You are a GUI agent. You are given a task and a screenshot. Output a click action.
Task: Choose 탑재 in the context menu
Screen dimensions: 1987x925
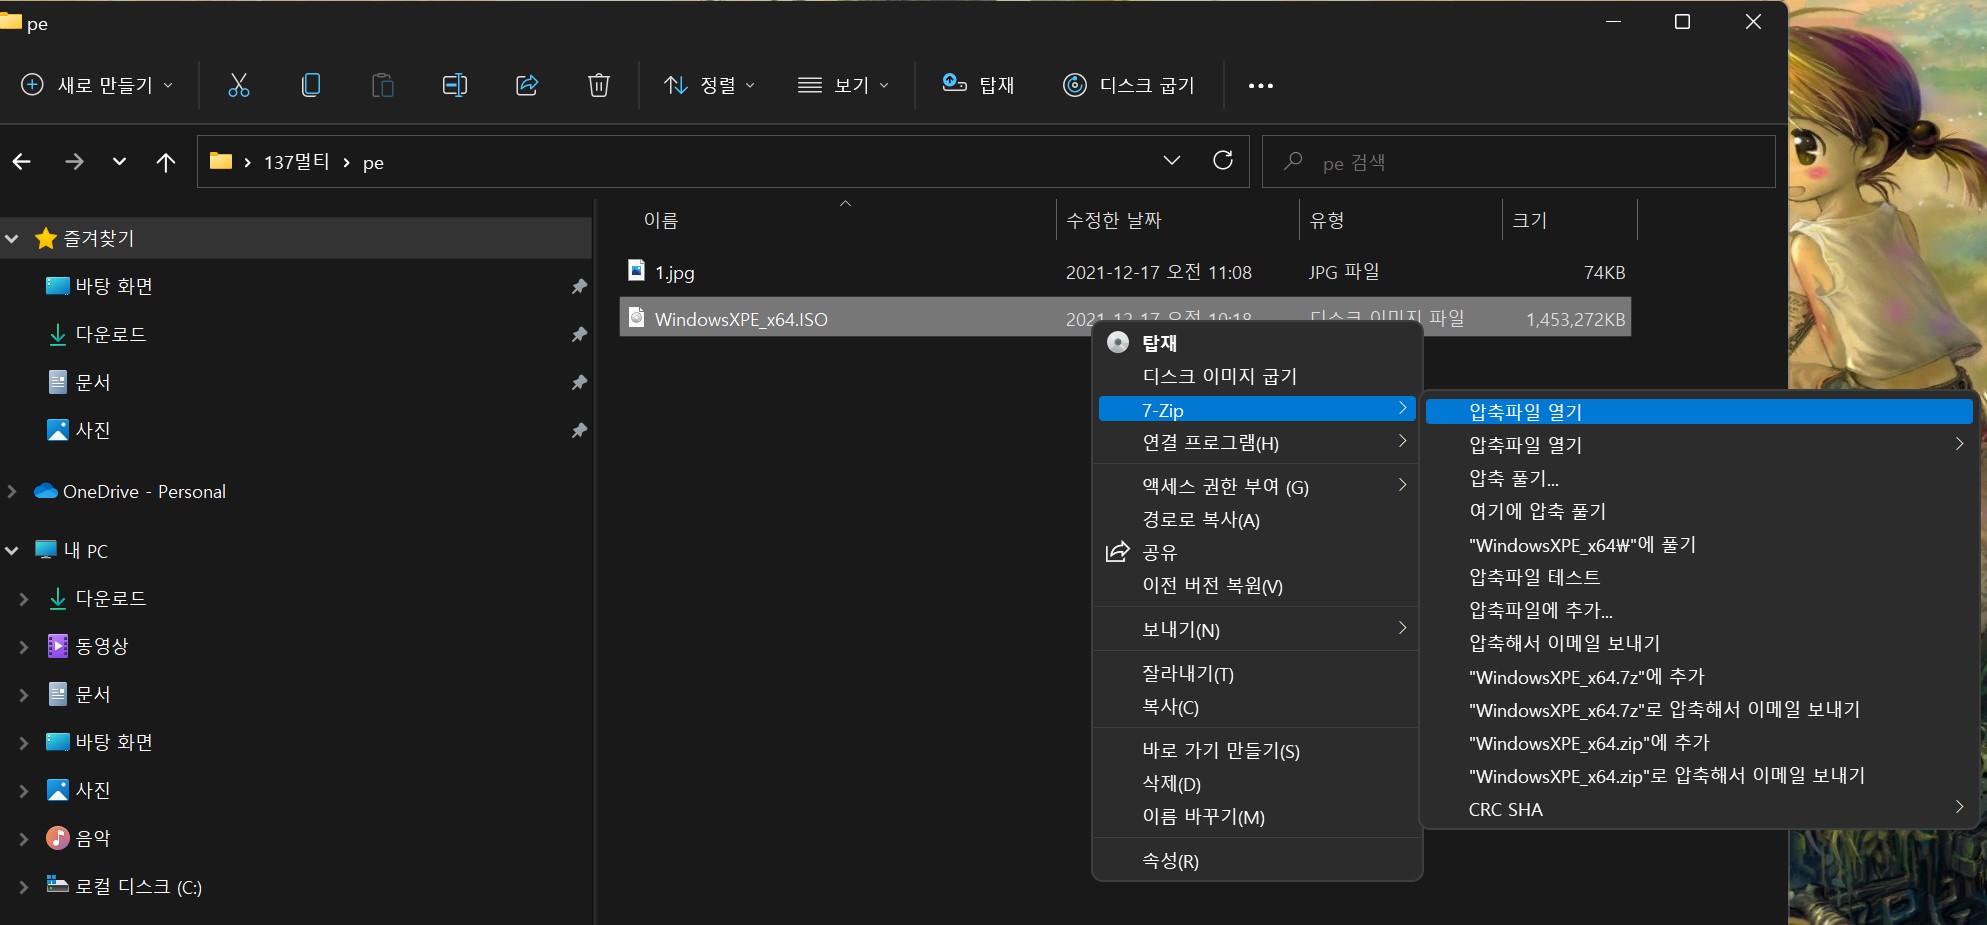pyautogui.click(x=1160, y=343)
